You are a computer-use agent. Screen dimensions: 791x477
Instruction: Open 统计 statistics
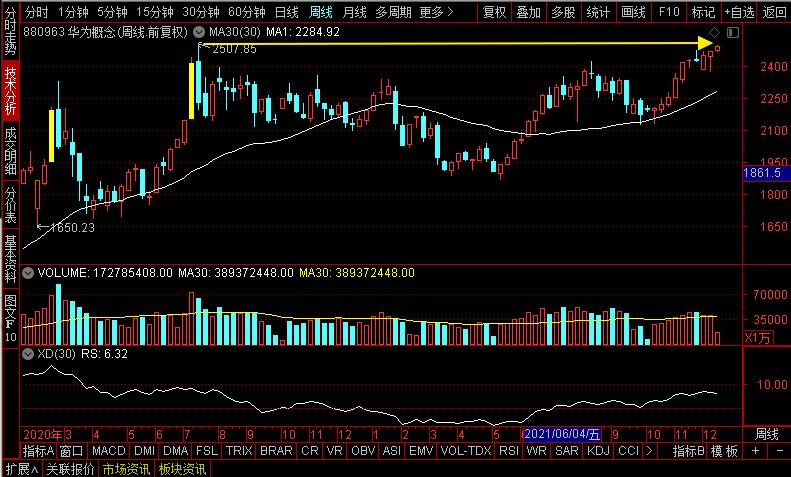[x=598, y=12]
